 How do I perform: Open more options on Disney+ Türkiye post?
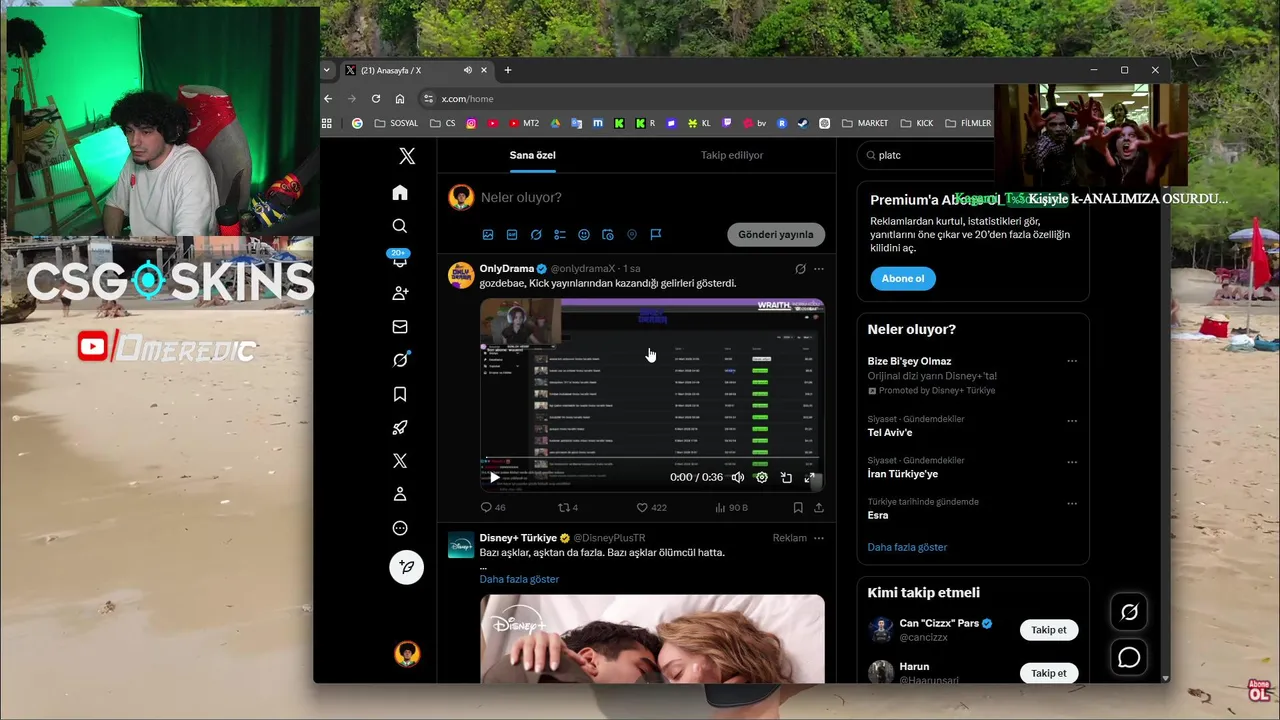coord(819,538)
